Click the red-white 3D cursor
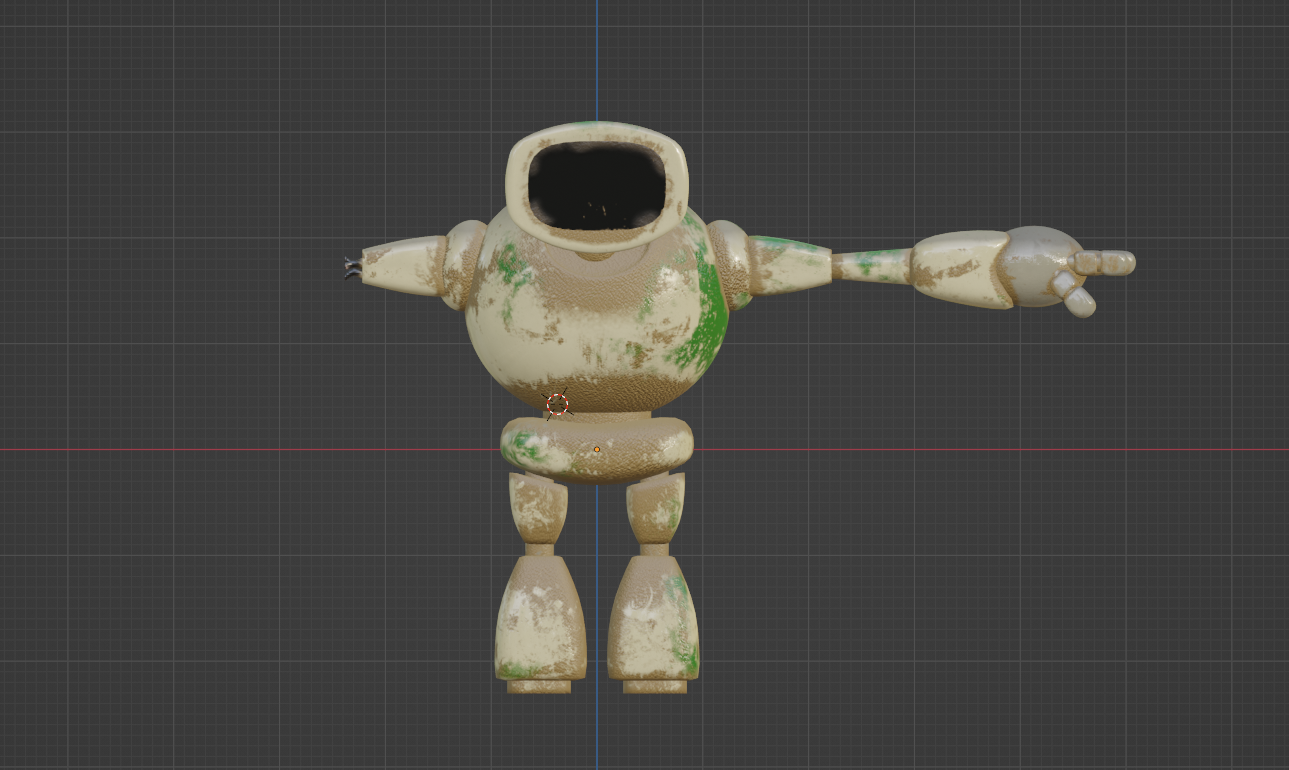This screenshot has height=770, width=1289. coord(557,404)
